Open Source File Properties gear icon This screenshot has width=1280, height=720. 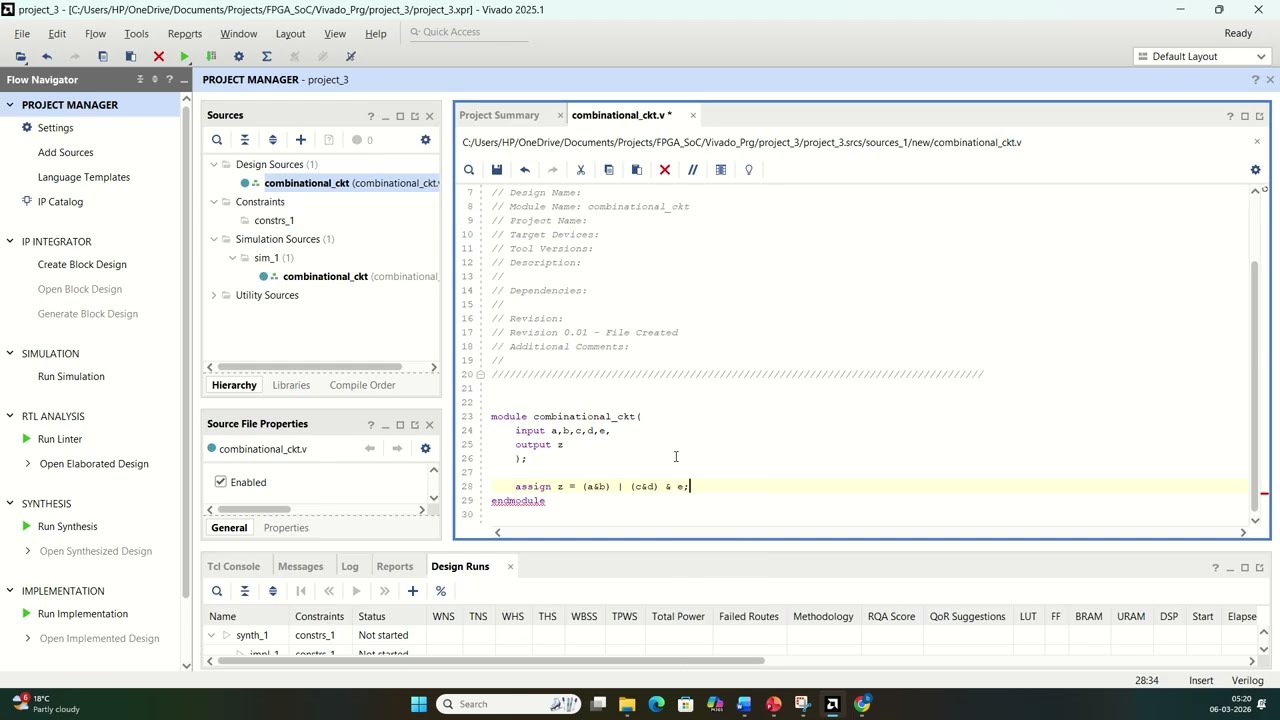point(425,449)
